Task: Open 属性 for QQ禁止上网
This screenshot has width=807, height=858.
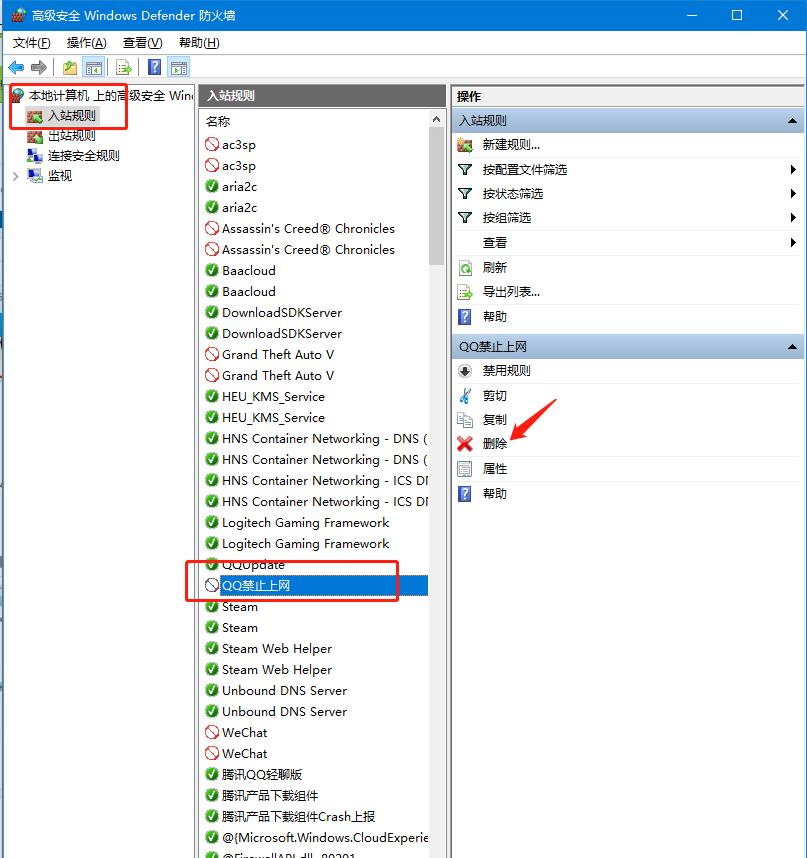Action: pyautogui.click(x=495, y=469)
